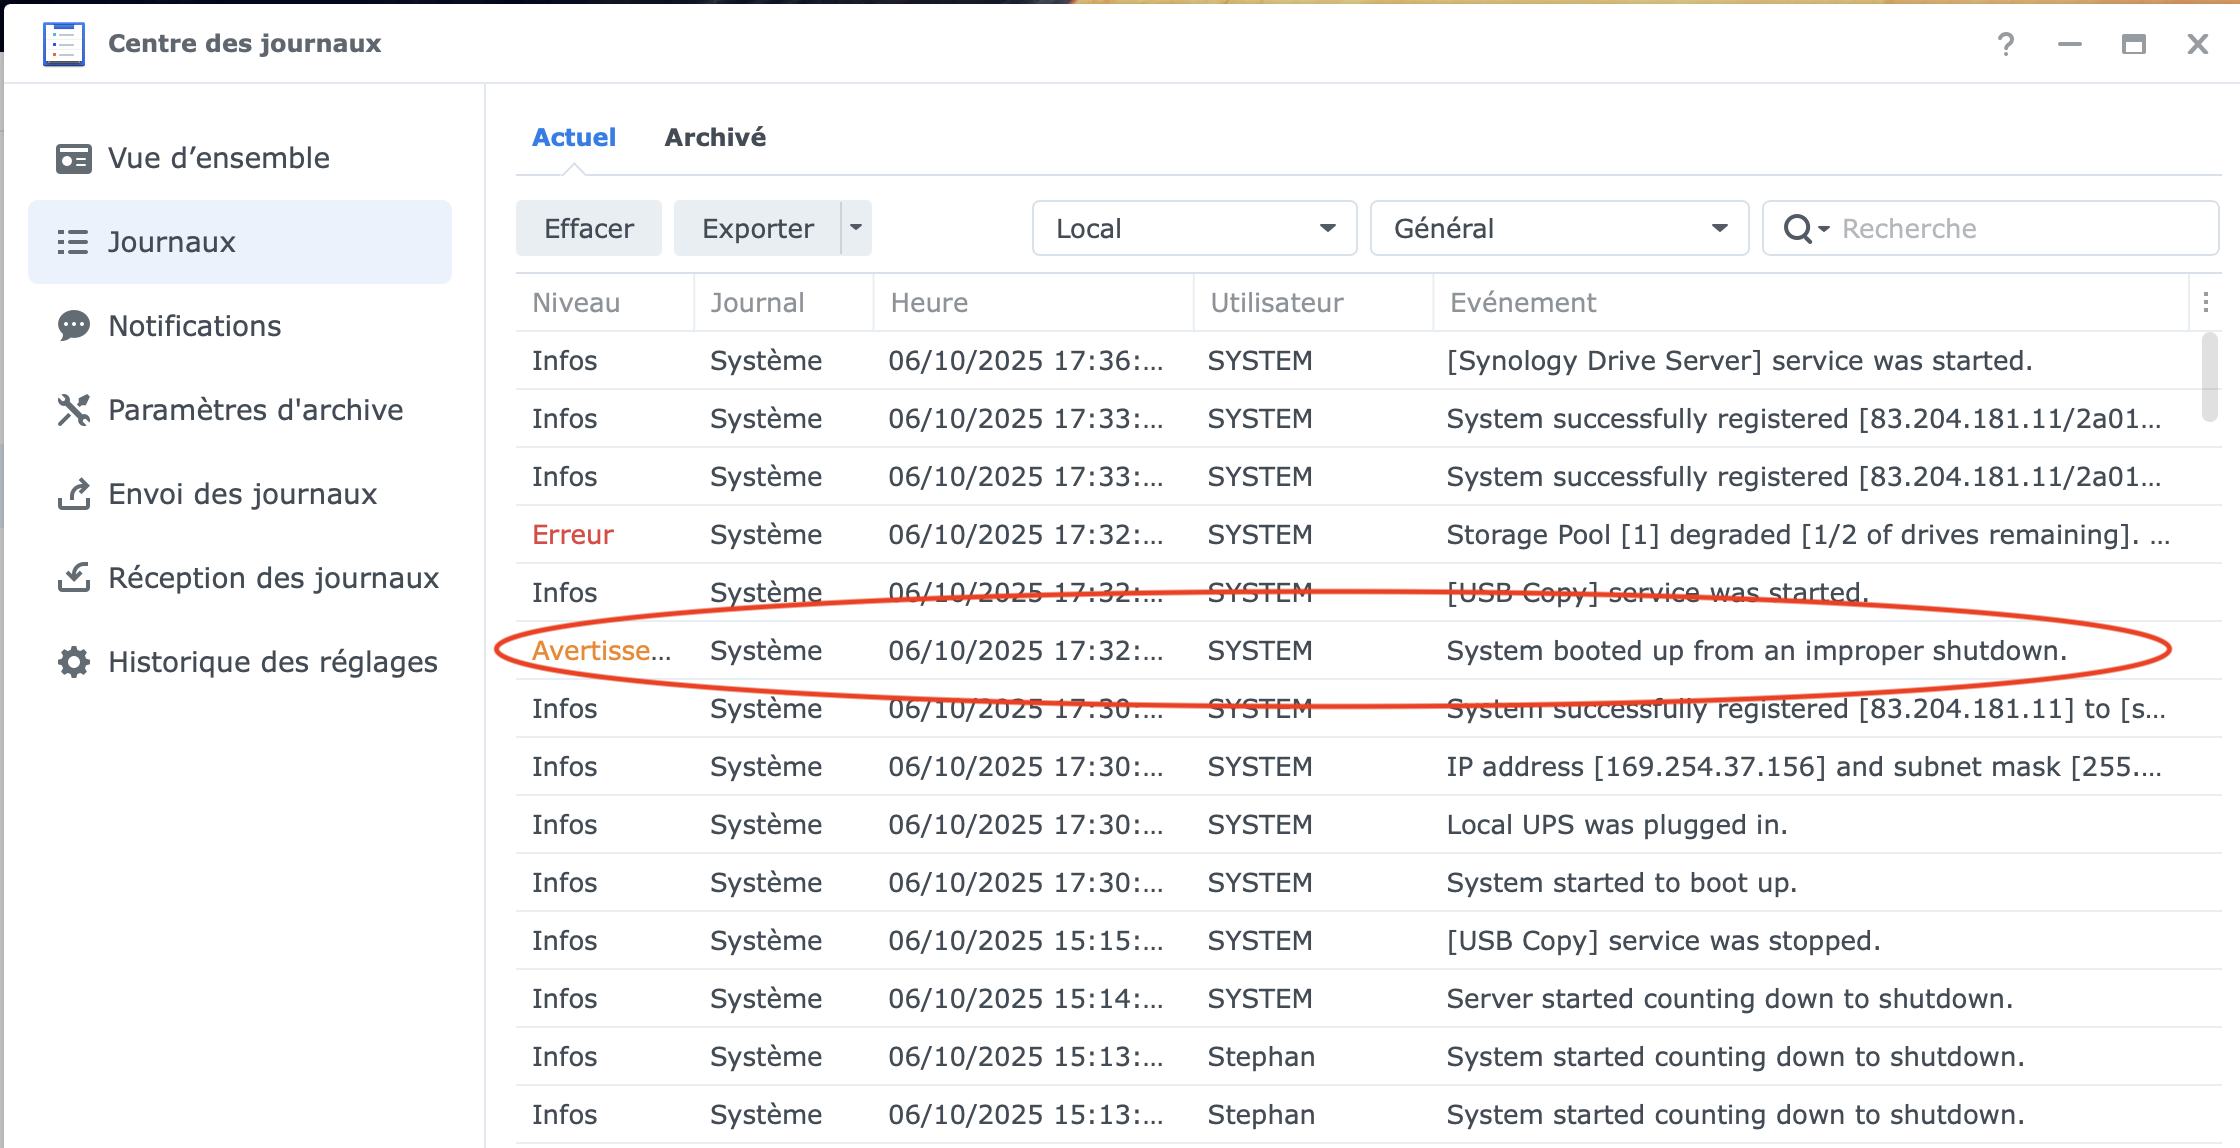
Task: Expand the Exporter dropdown arrow
Action: click(856, 228)
